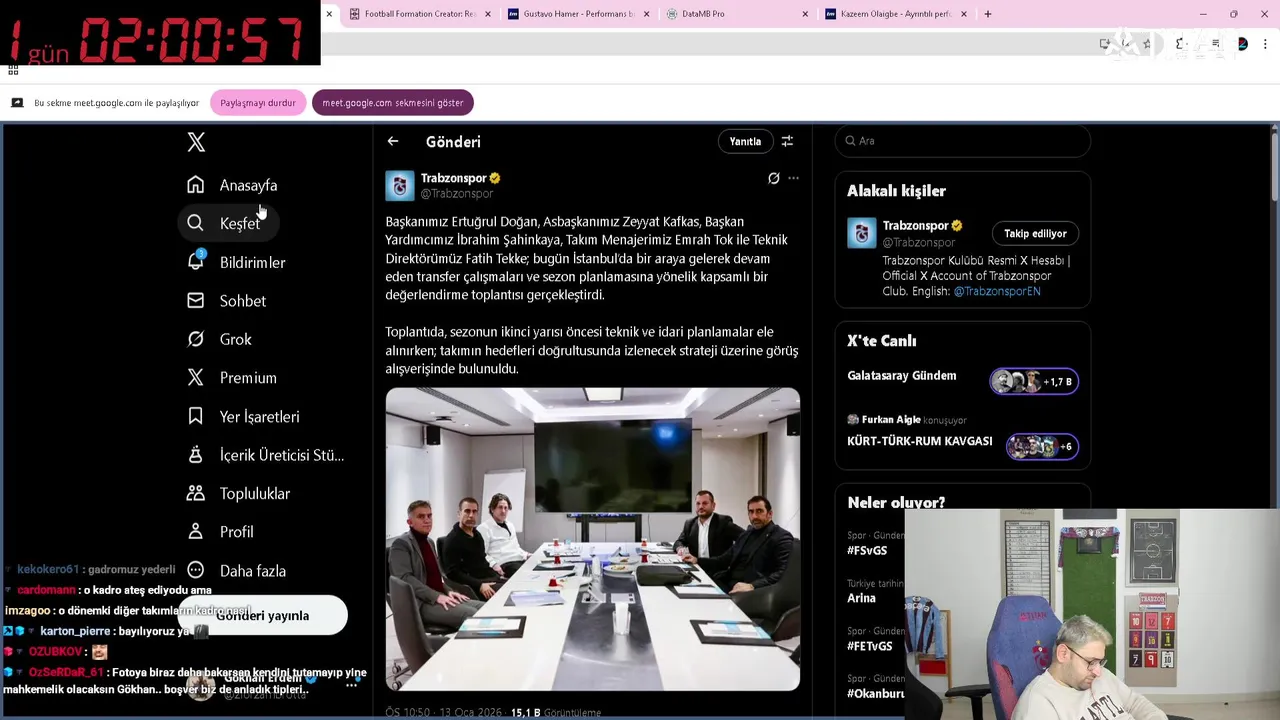
Task: Click the Gönderi yayınla button
Action: [x=262, y=616]
